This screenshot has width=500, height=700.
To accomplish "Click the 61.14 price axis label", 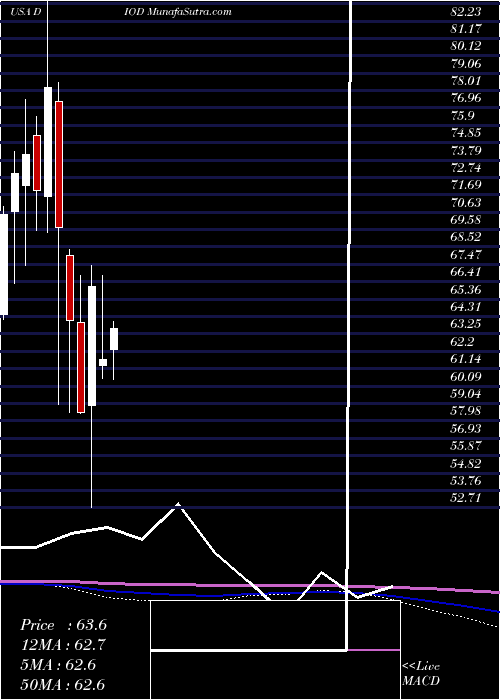I will point(465,359).
